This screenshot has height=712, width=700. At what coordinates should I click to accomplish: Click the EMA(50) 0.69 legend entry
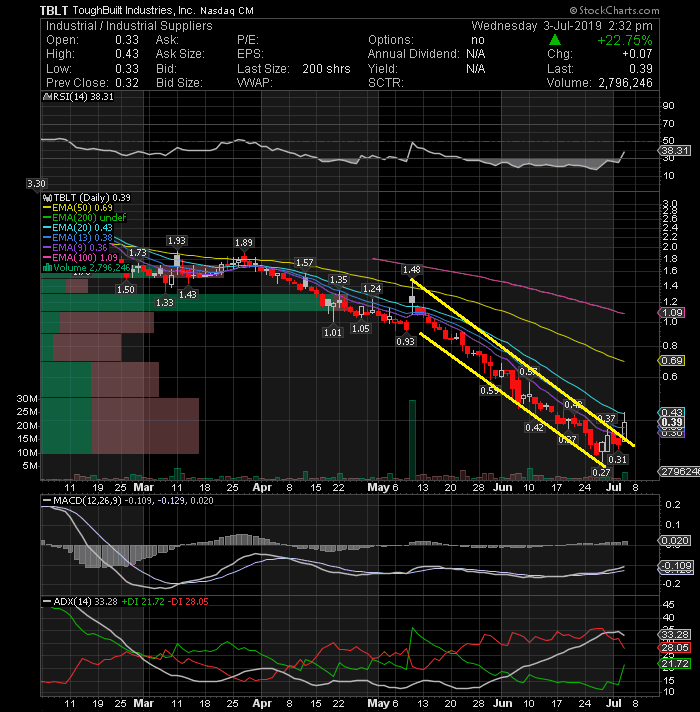coord(78,208)
